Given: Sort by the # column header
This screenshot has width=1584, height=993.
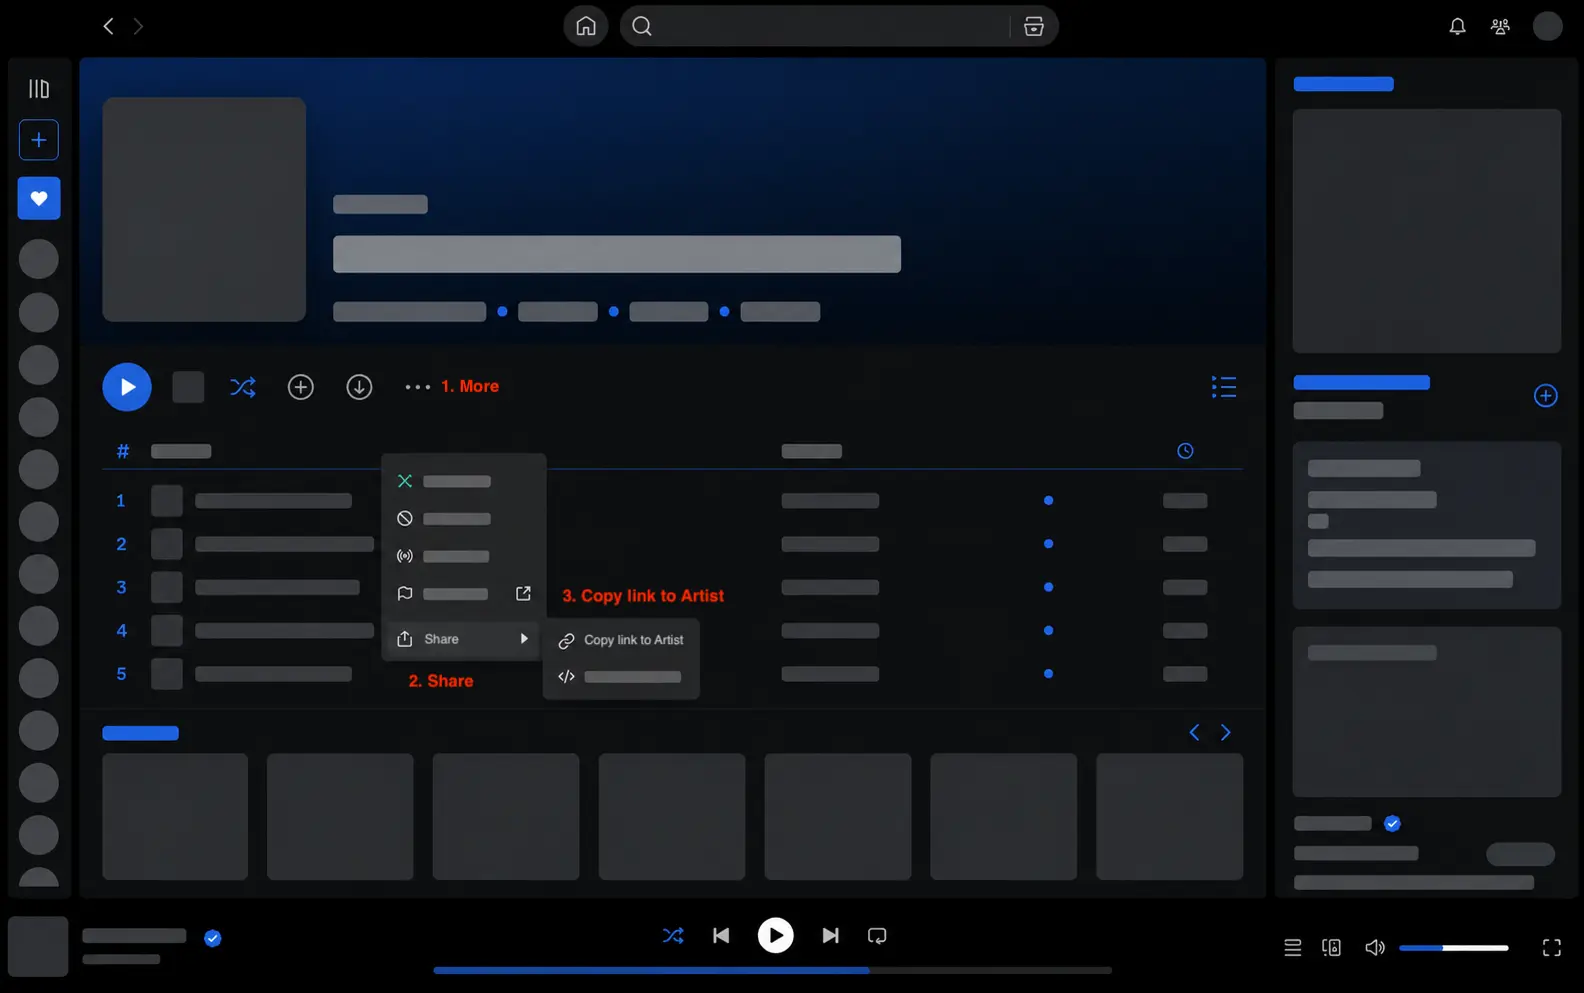Looking at the screenshot, I should coord(123,451).
